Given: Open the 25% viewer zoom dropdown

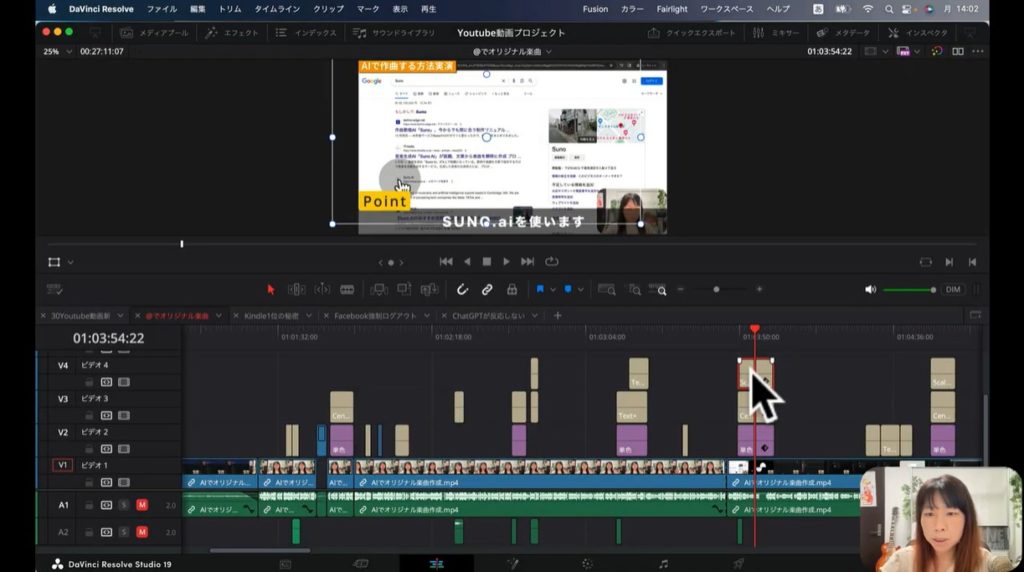Looking at the screenshot, I should click(58, 51).
